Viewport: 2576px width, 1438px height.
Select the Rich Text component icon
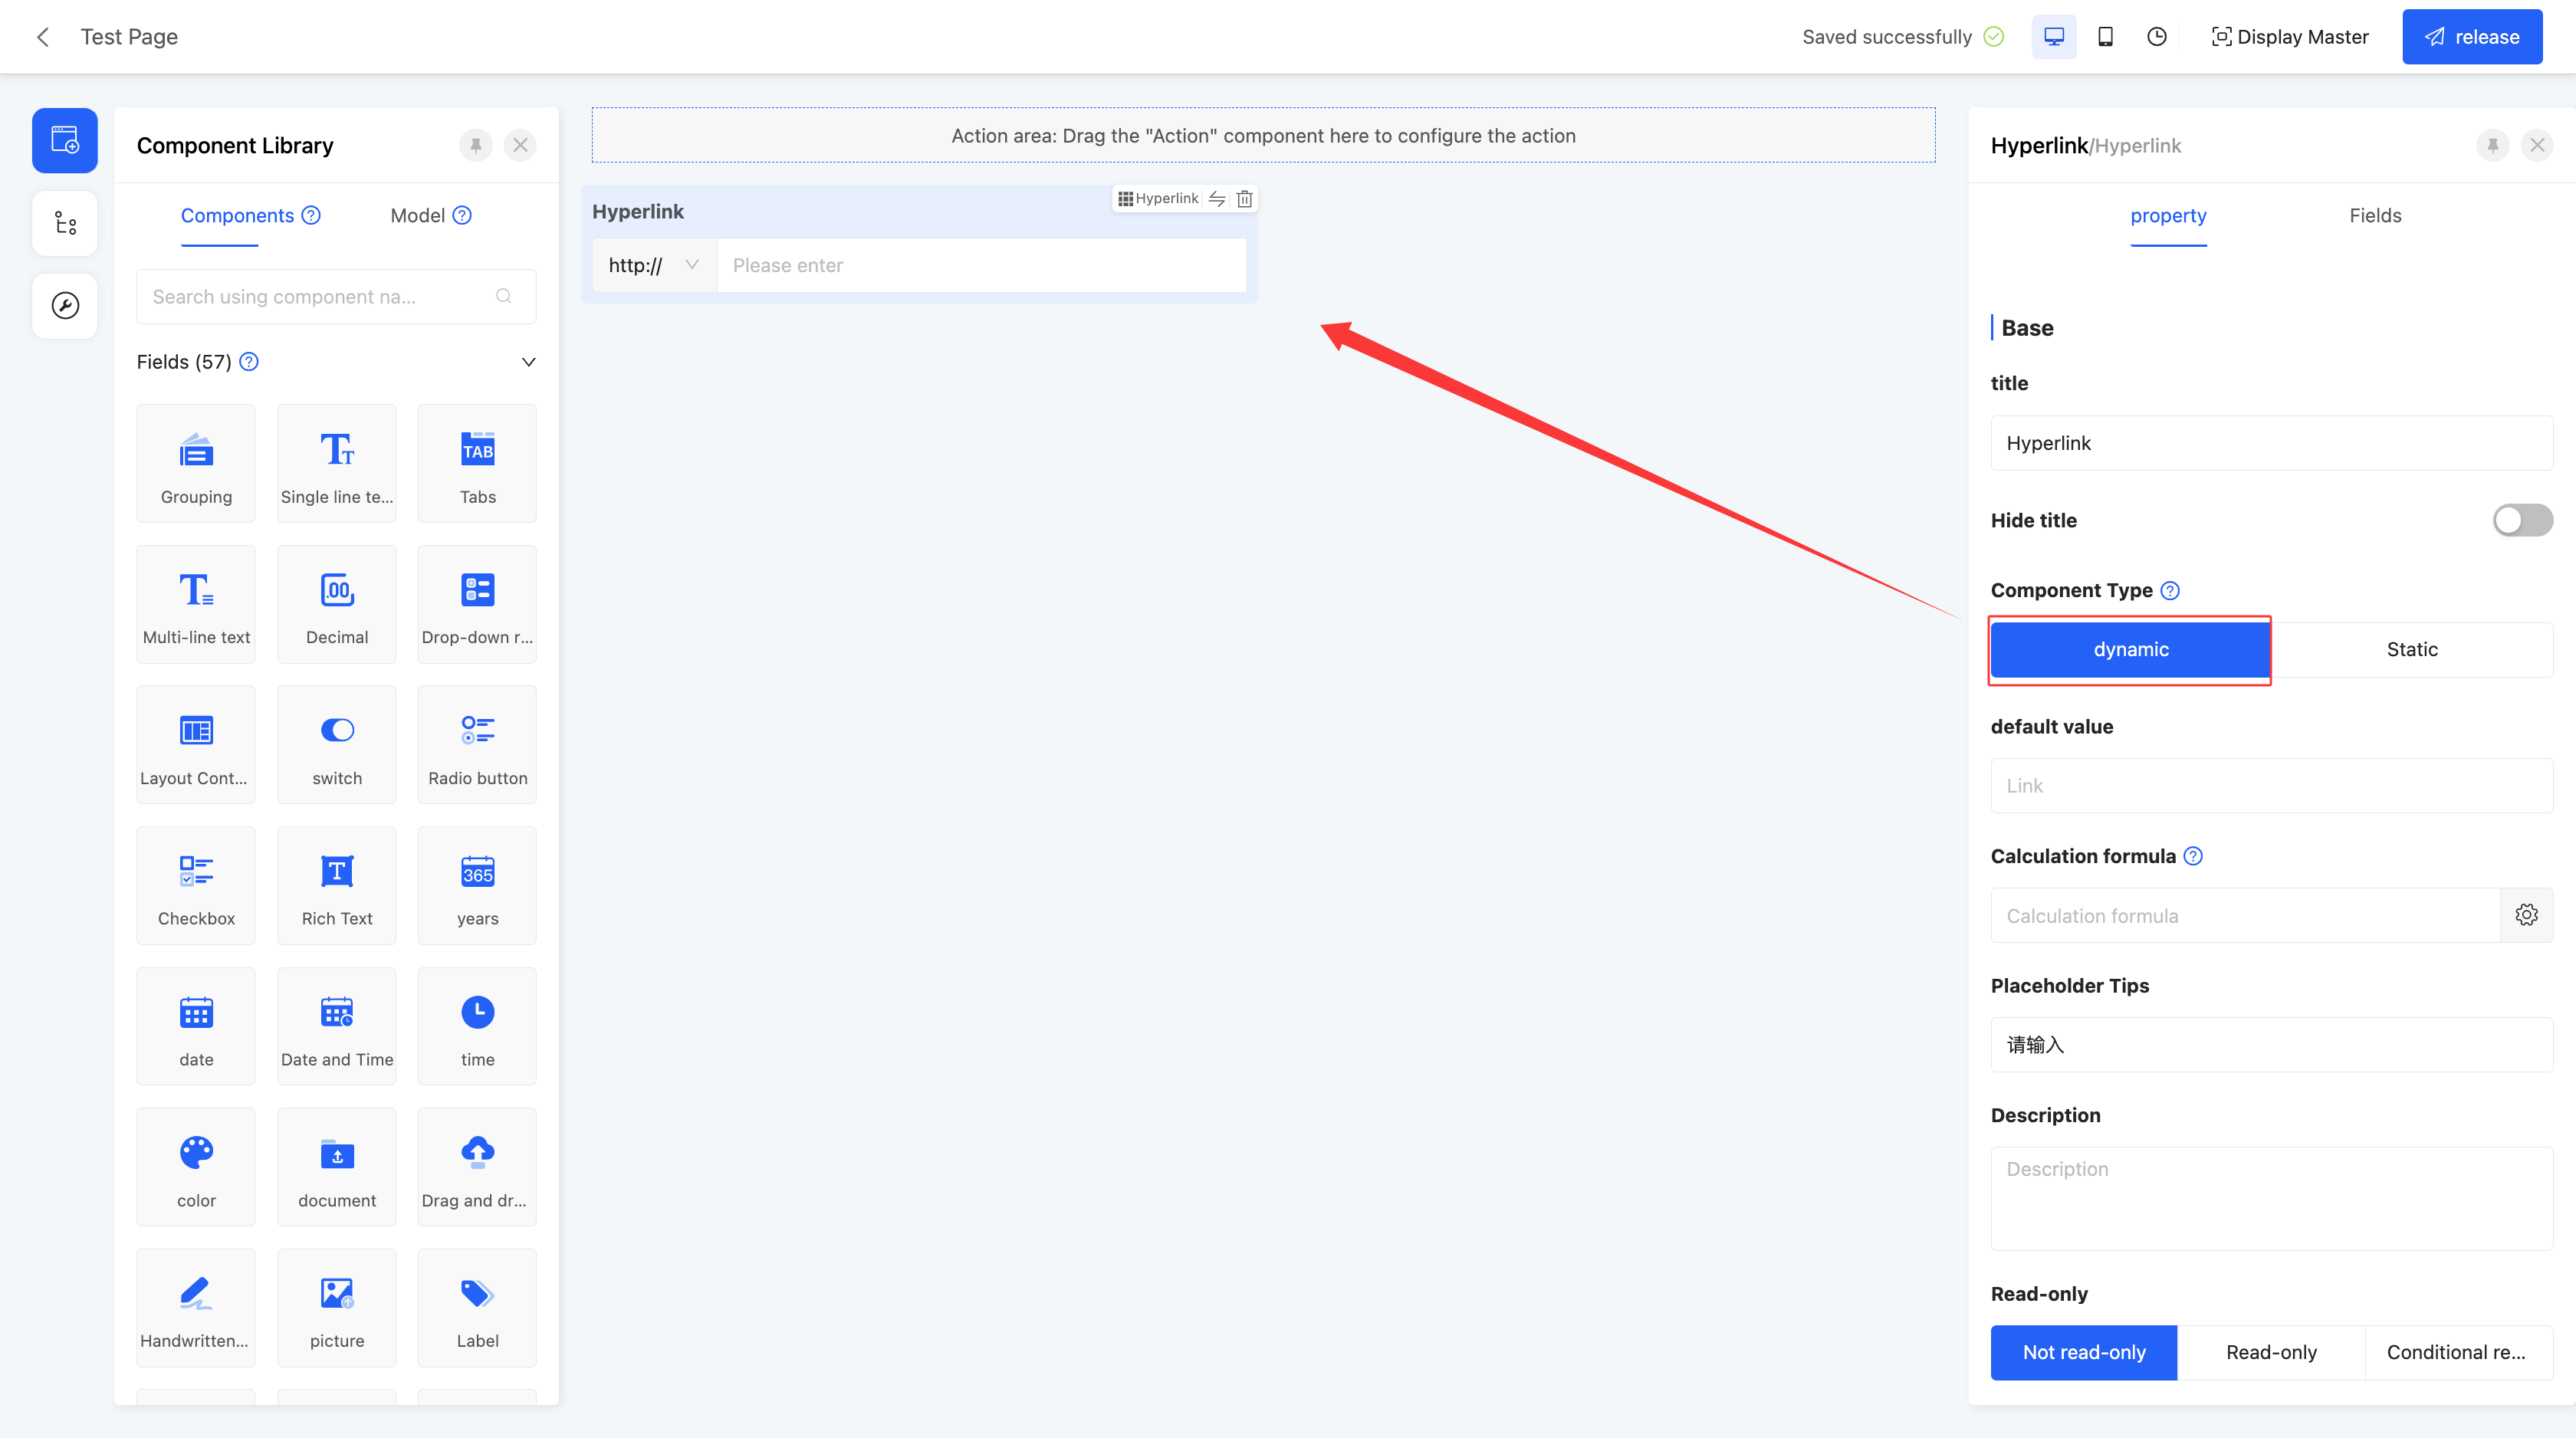pos(337,885)
